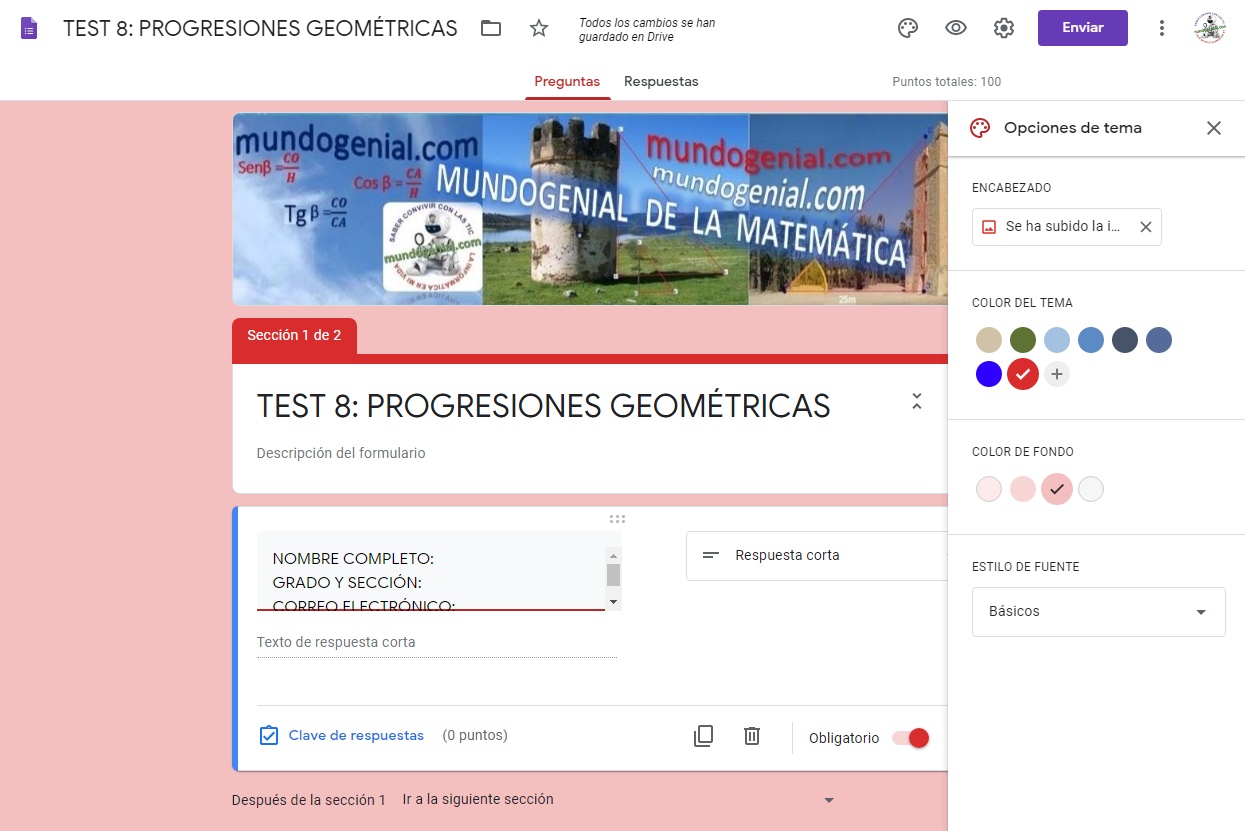Edit the section title TEST 8 field
This screenshot has width=1245, height=831.
(544, 406)
